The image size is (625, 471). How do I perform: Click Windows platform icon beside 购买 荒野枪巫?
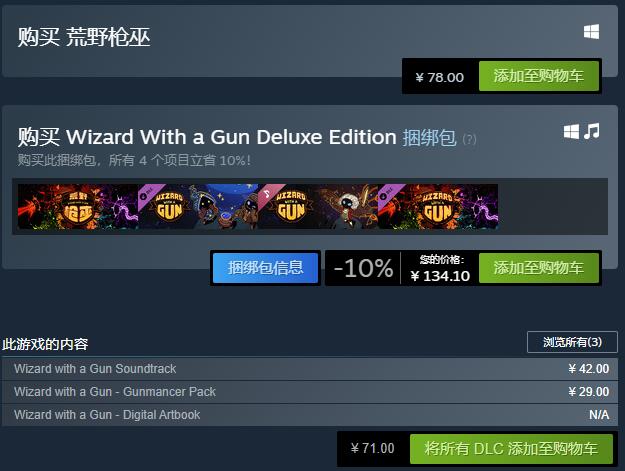click(591, 32)
